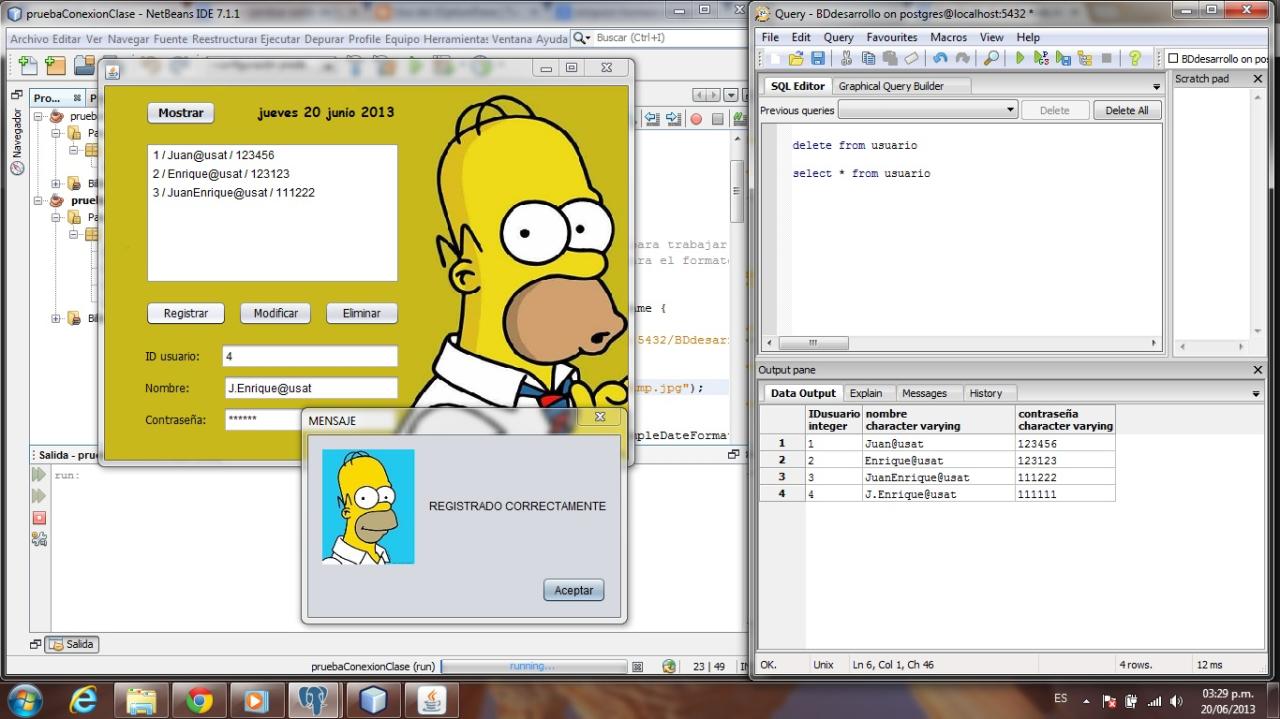Open Find with the magnifier icon in pgAdmin
The width and height of the screenshot is (1280, 719).
tap(991, 59)
